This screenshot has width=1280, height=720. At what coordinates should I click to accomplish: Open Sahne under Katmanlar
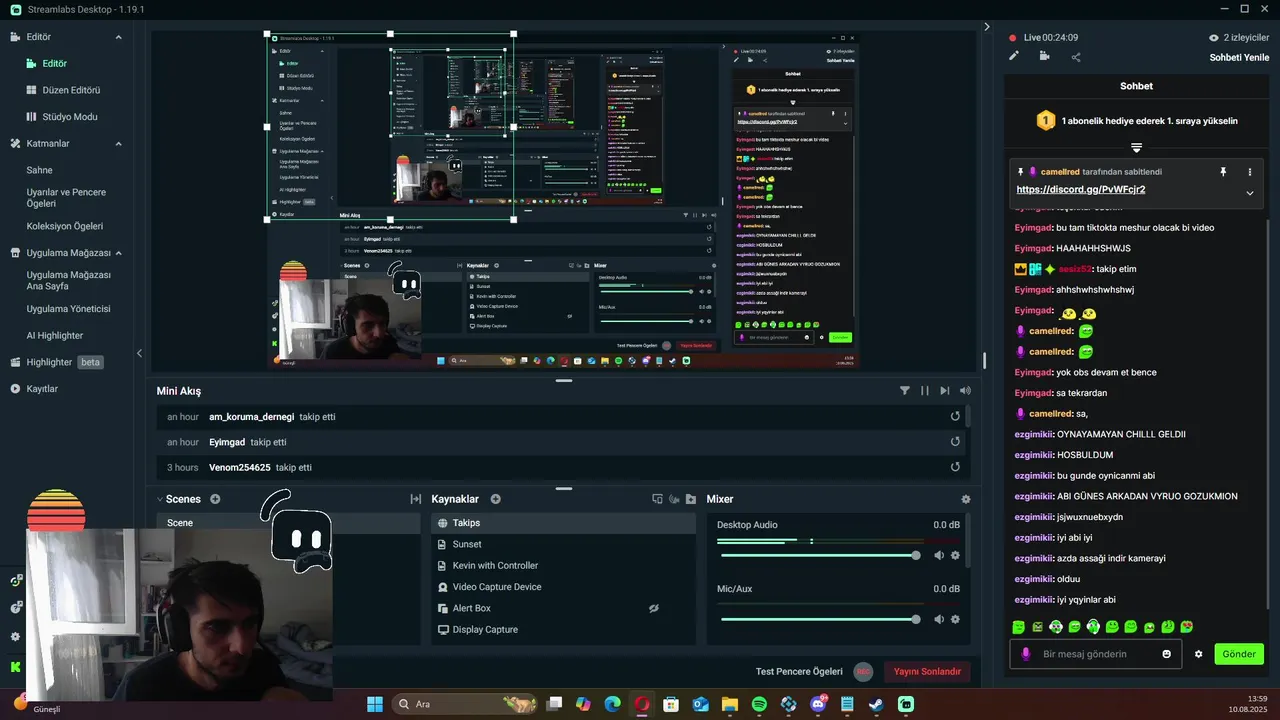click(39, 170)
